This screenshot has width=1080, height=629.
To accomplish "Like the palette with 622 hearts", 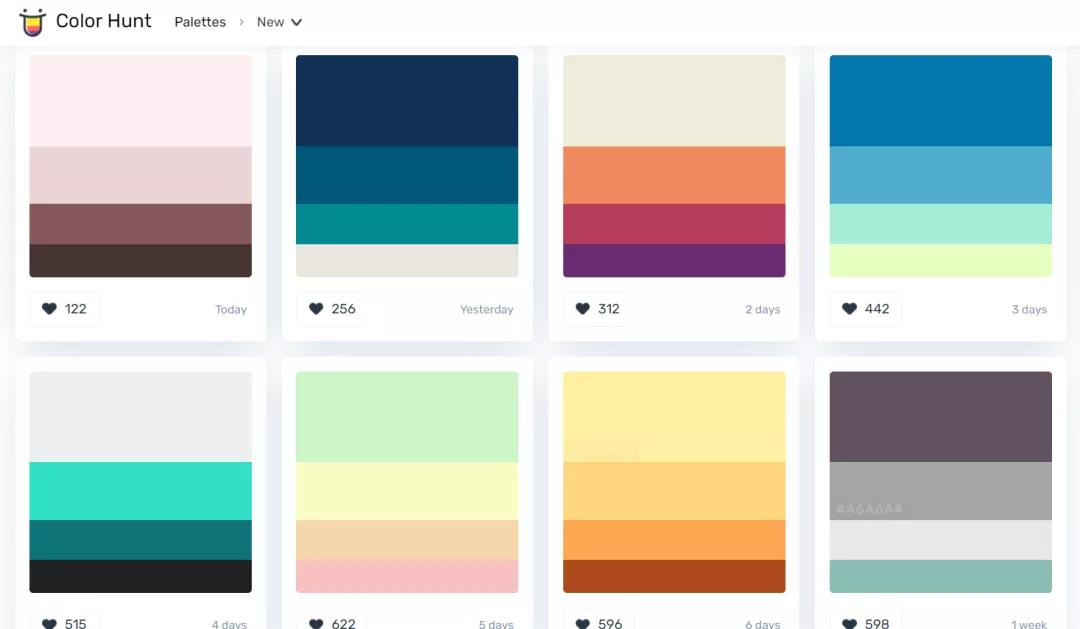I will click(x=331, y=622).
